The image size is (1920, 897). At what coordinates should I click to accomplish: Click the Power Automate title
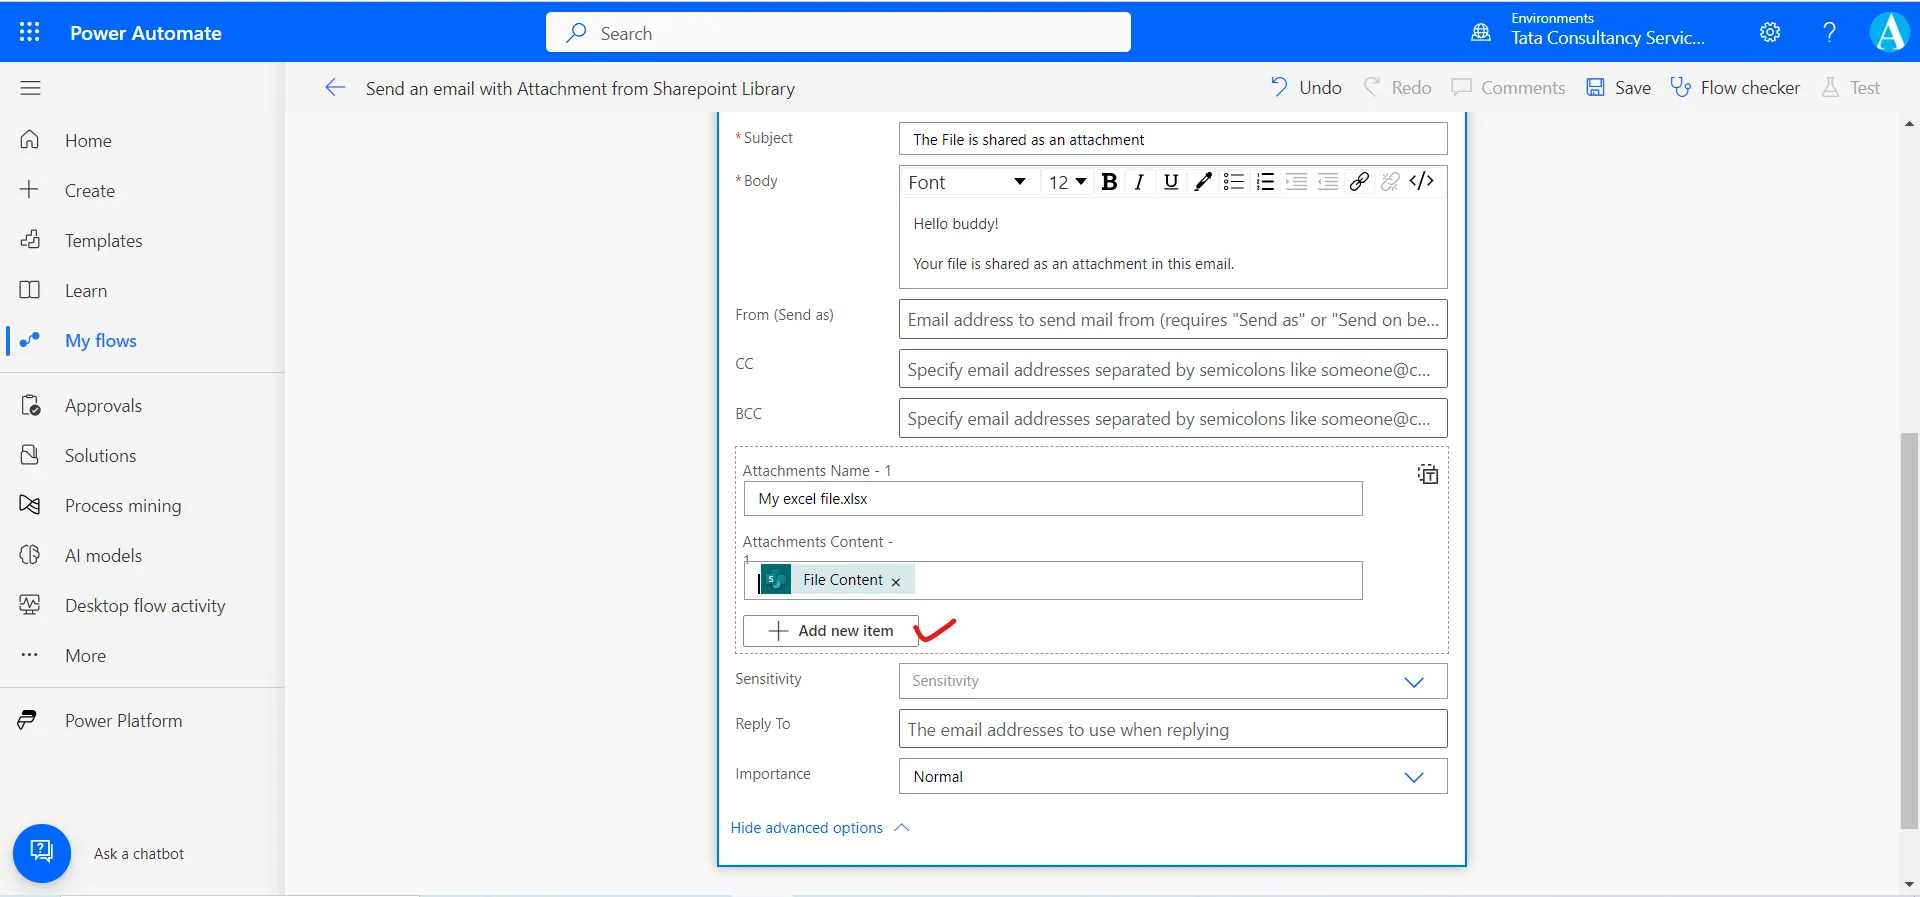(146, 33)
